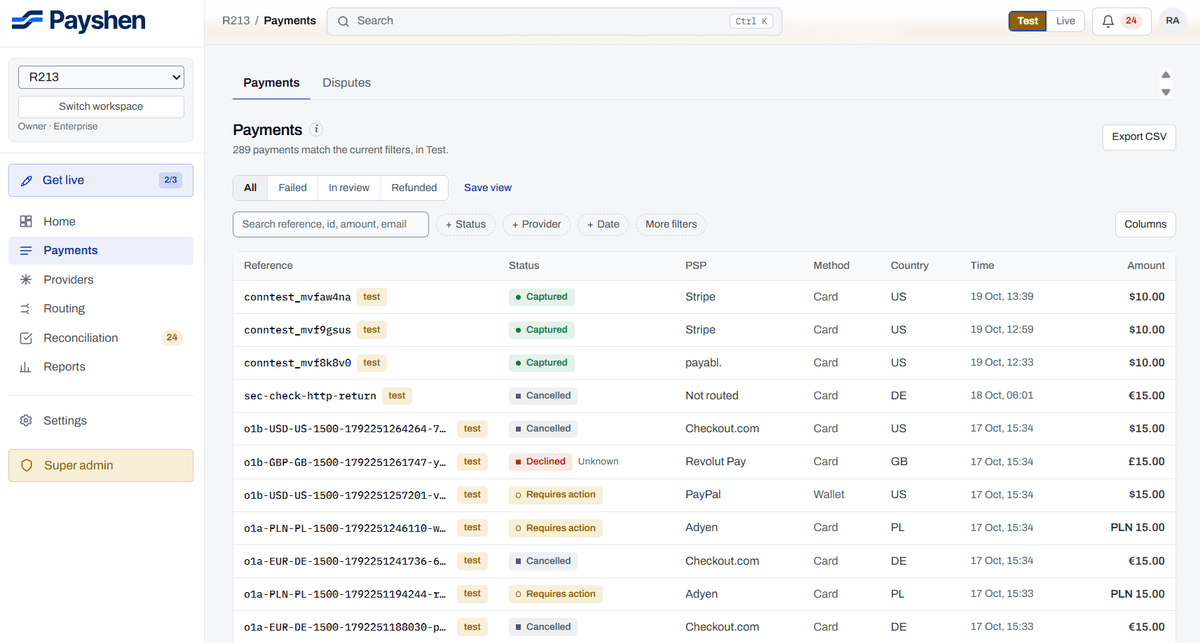Click Switch workspace button
The image size is (1200, 643).
pos(101,107)
